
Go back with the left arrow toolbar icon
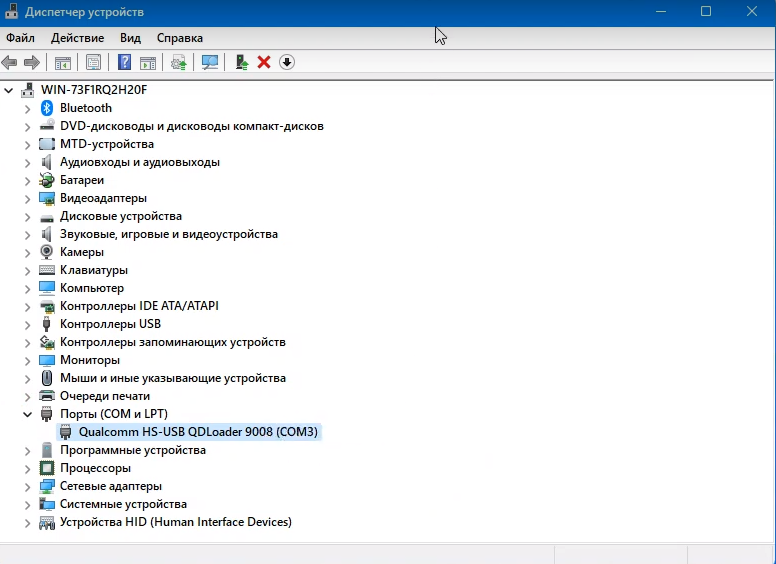click(x=9, y=62)
